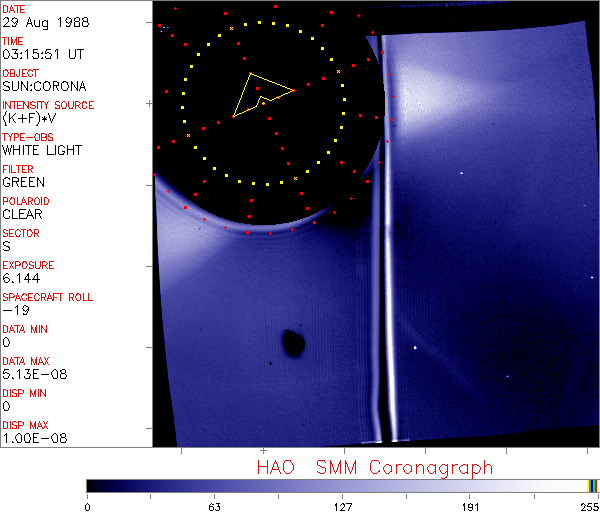Click the intensity source value "(K+F)*V"

29,119
